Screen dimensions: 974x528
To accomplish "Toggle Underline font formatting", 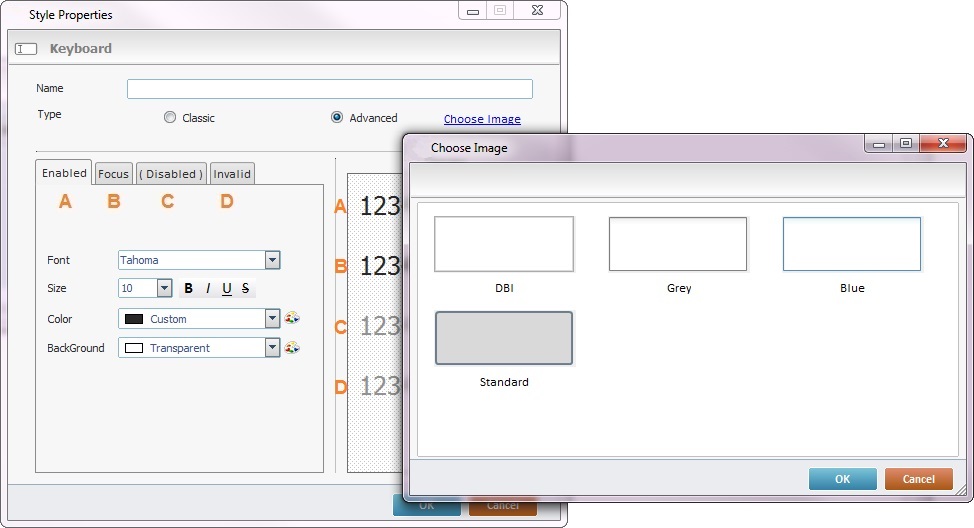I will [x=227, y=288].
